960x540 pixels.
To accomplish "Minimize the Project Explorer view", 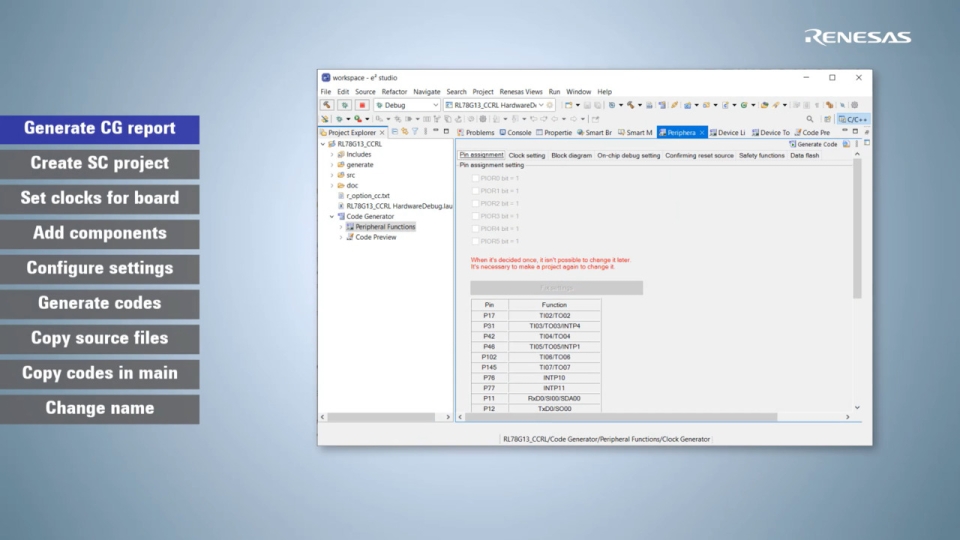I will 436,131.
